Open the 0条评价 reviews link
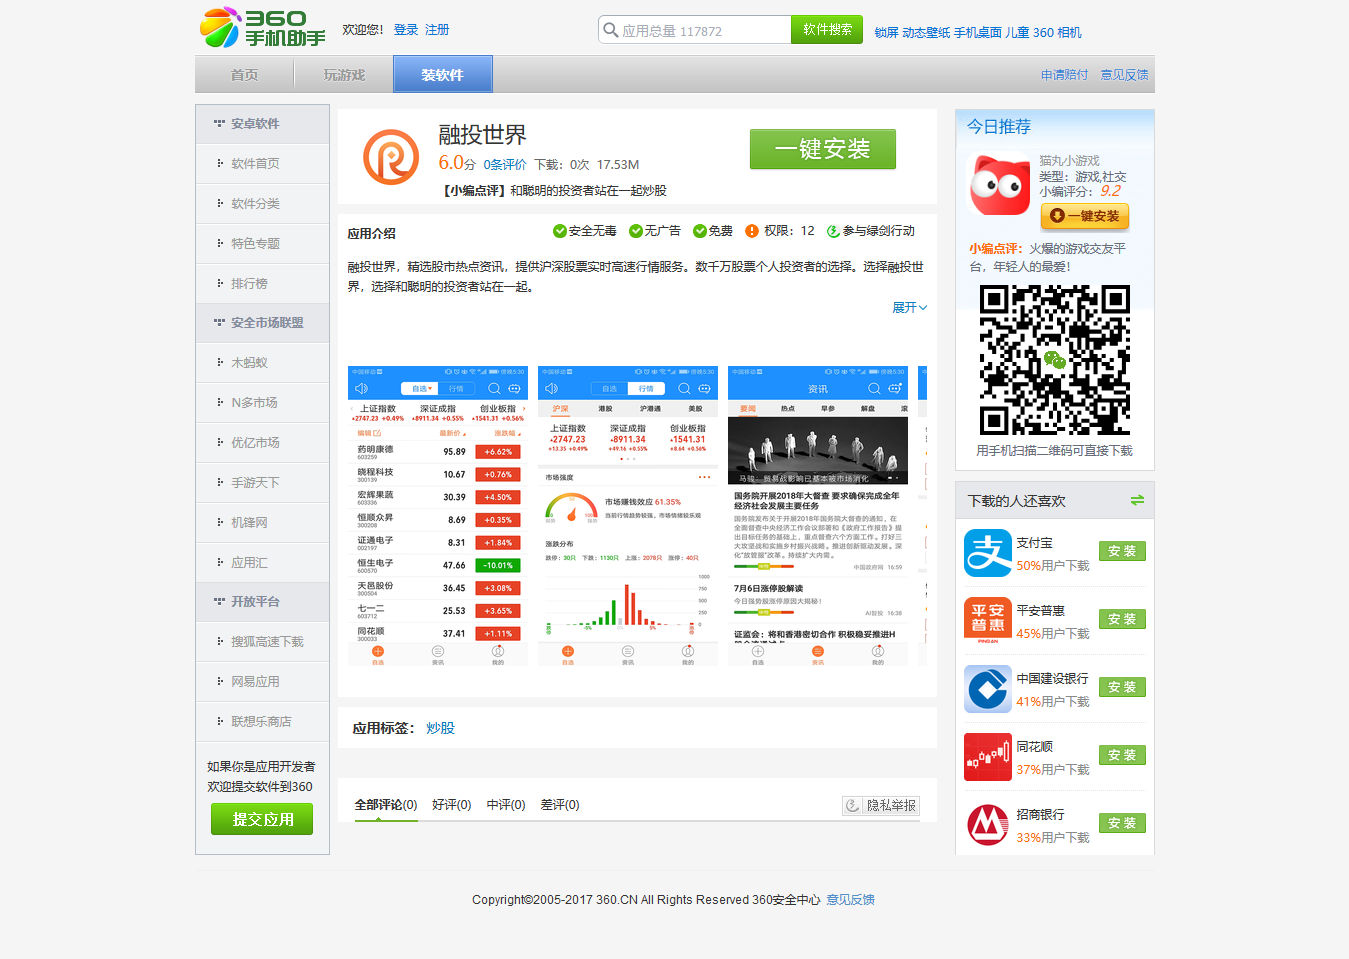 [x=505, y=165]
